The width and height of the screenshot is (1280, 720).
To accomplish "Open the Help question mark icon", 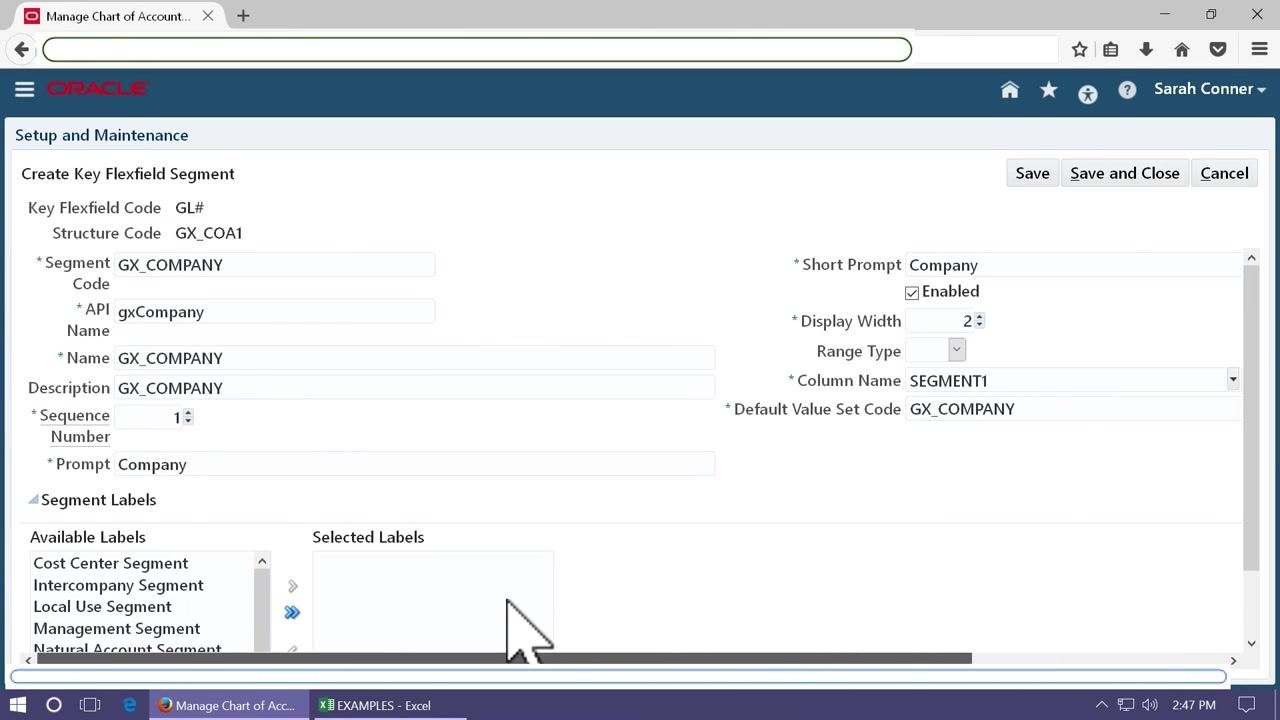I will [x=1127, y=90].
